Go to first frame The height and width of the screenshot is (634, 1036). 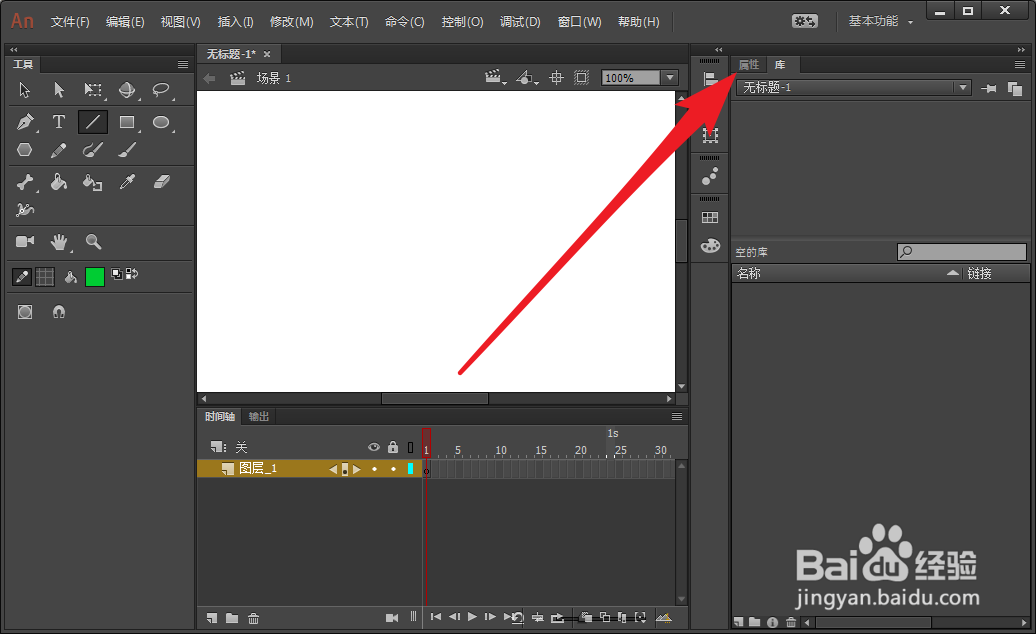435,617
